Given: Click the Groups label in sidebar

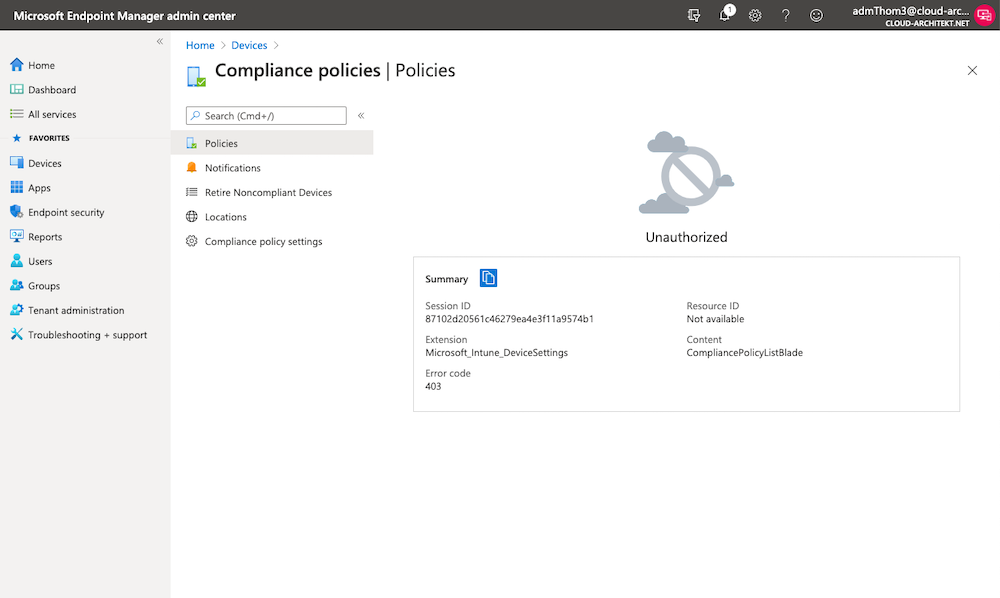Looking at the screenshot, I should (44, 286).
